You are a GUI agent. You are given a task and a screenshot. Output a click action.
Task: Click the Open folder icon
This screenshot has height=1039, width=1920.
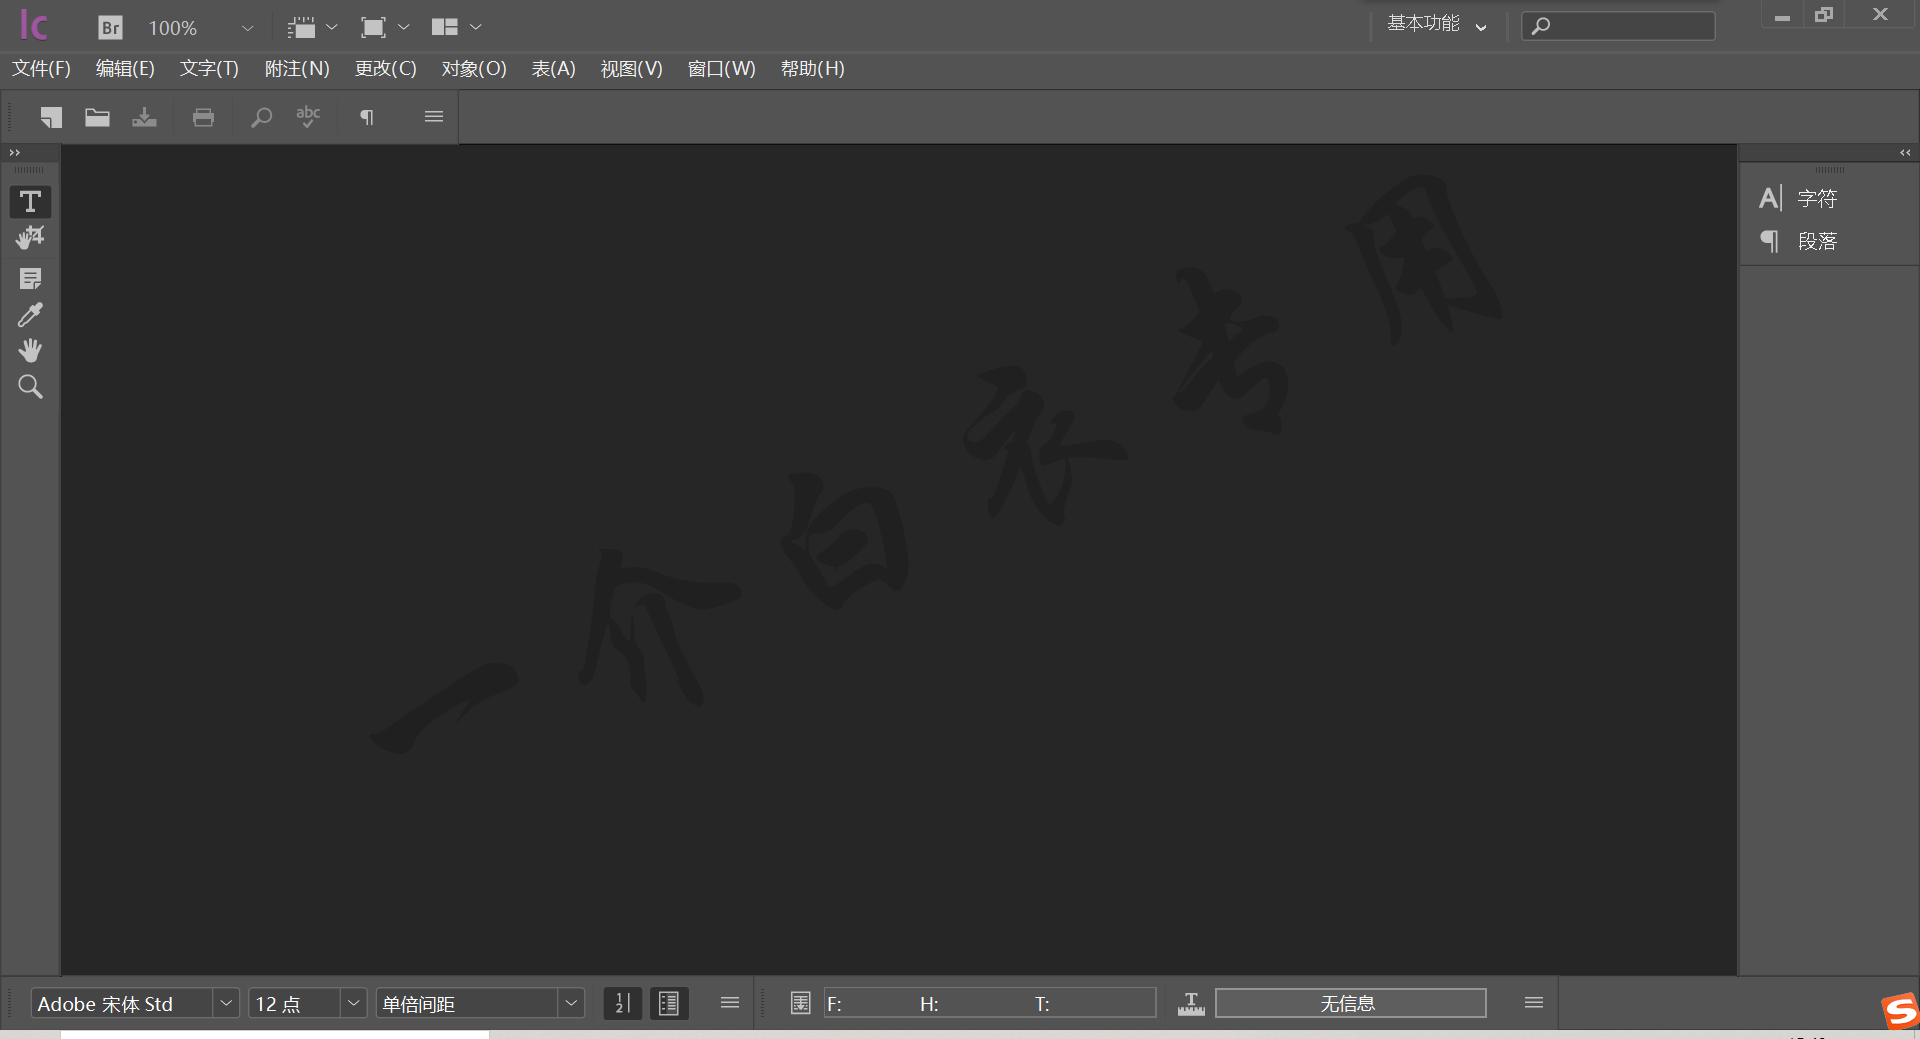tap(97, 117)
